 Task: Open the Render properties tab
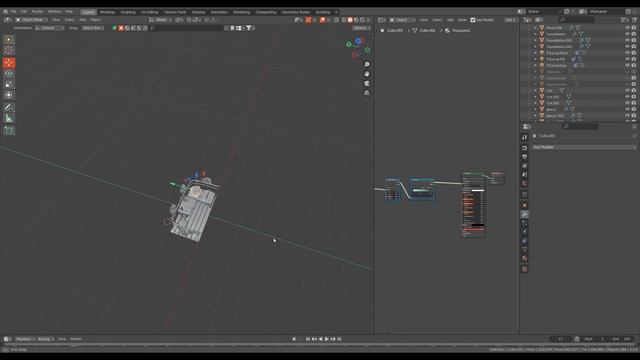click(x=524, y=148)
